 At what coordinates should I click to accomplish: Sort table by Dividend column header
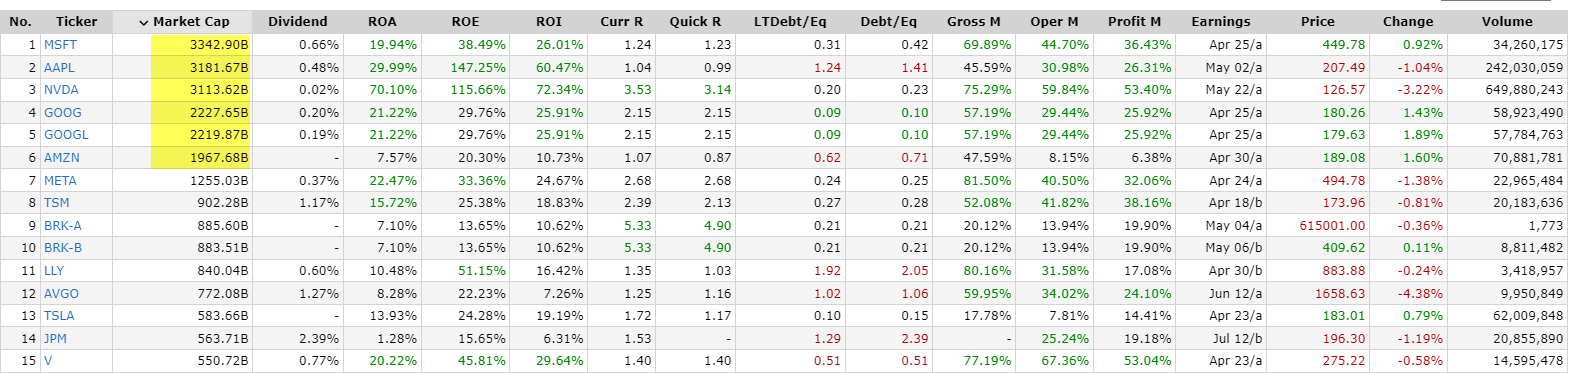297,21
